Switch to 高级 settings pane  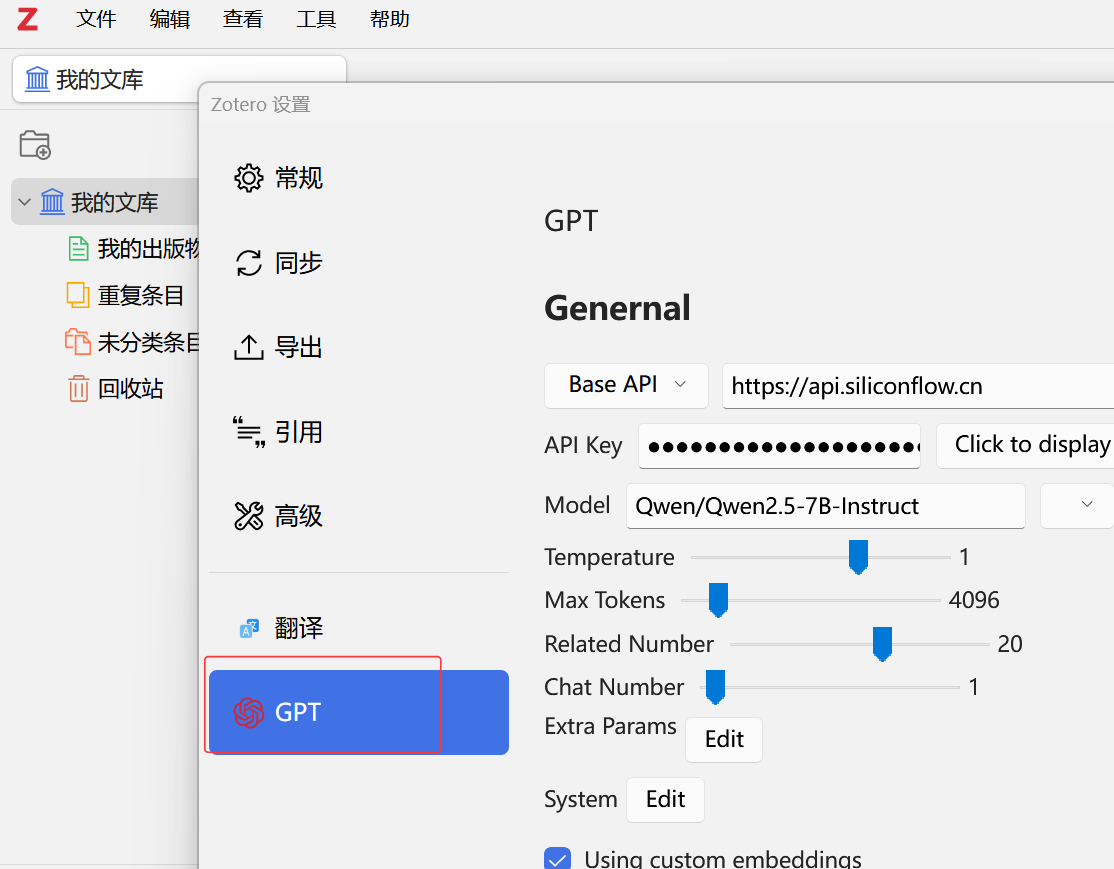pyautogui.click(x=359, y=516)
